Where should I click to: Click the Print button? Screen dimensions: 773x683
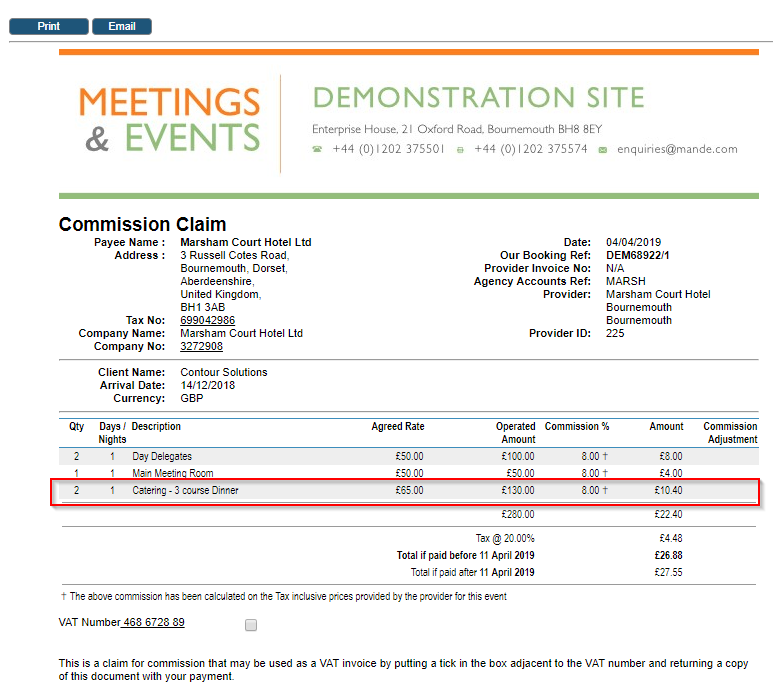click(49, 27)
